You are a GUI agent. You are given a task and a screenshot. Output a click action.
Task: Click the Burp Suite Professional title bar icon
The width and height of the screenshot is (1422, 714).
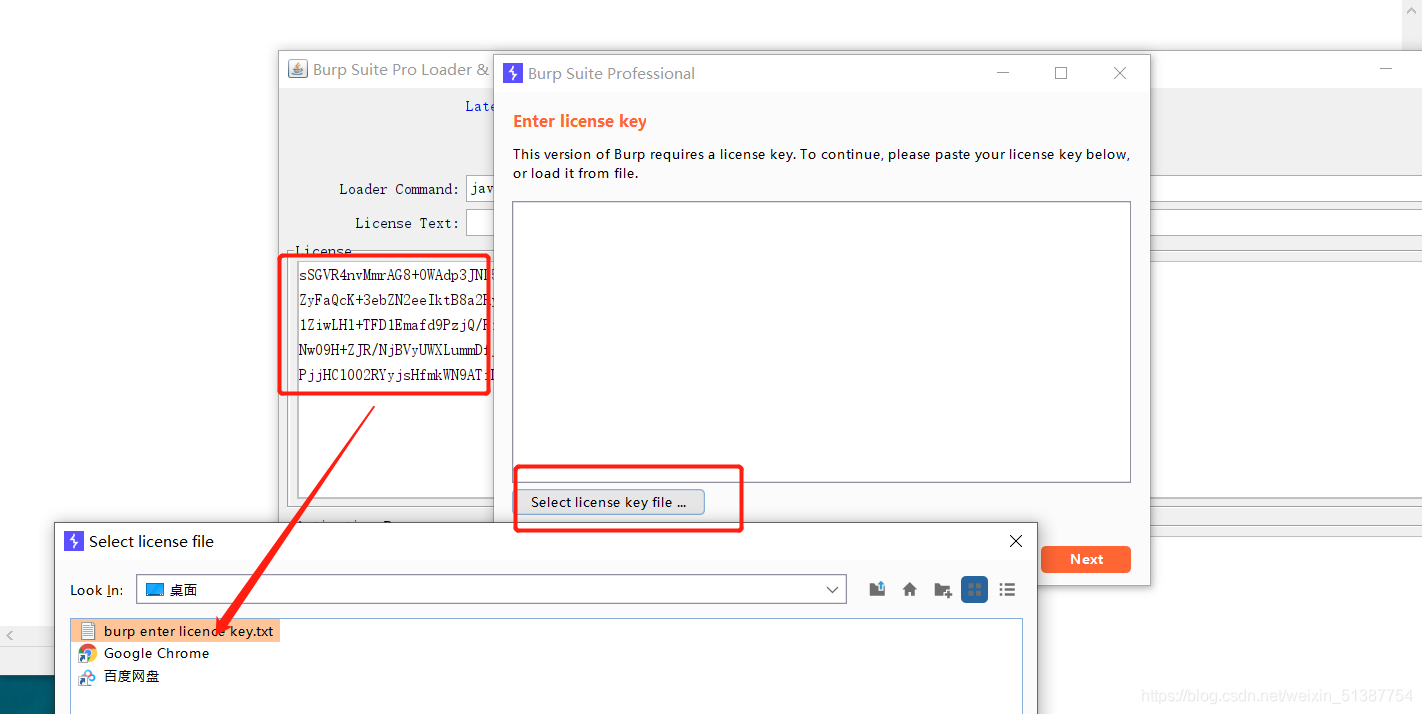pos(512,73)
